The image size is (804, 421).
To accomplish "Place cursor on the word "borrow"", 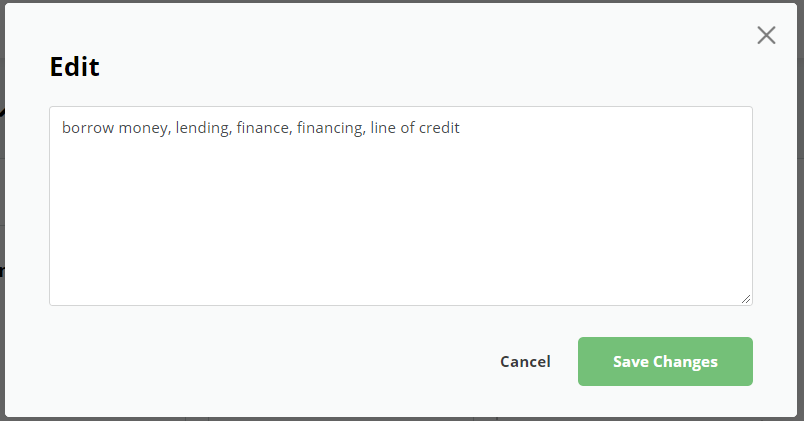I will [86, 128].
